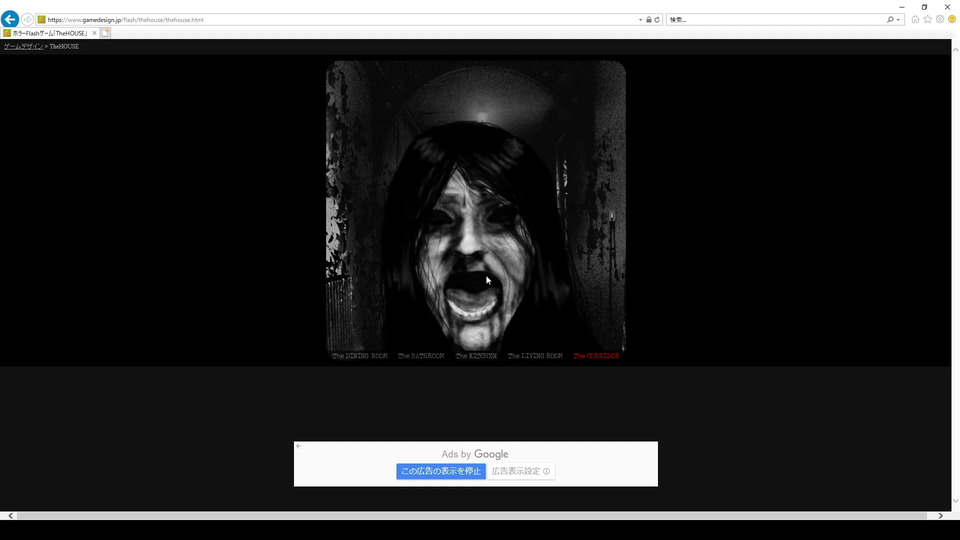Viewport: 960px width, 540px height.
Task: Click the "Ads by Google" text
Action: click(x=475, y=454)
